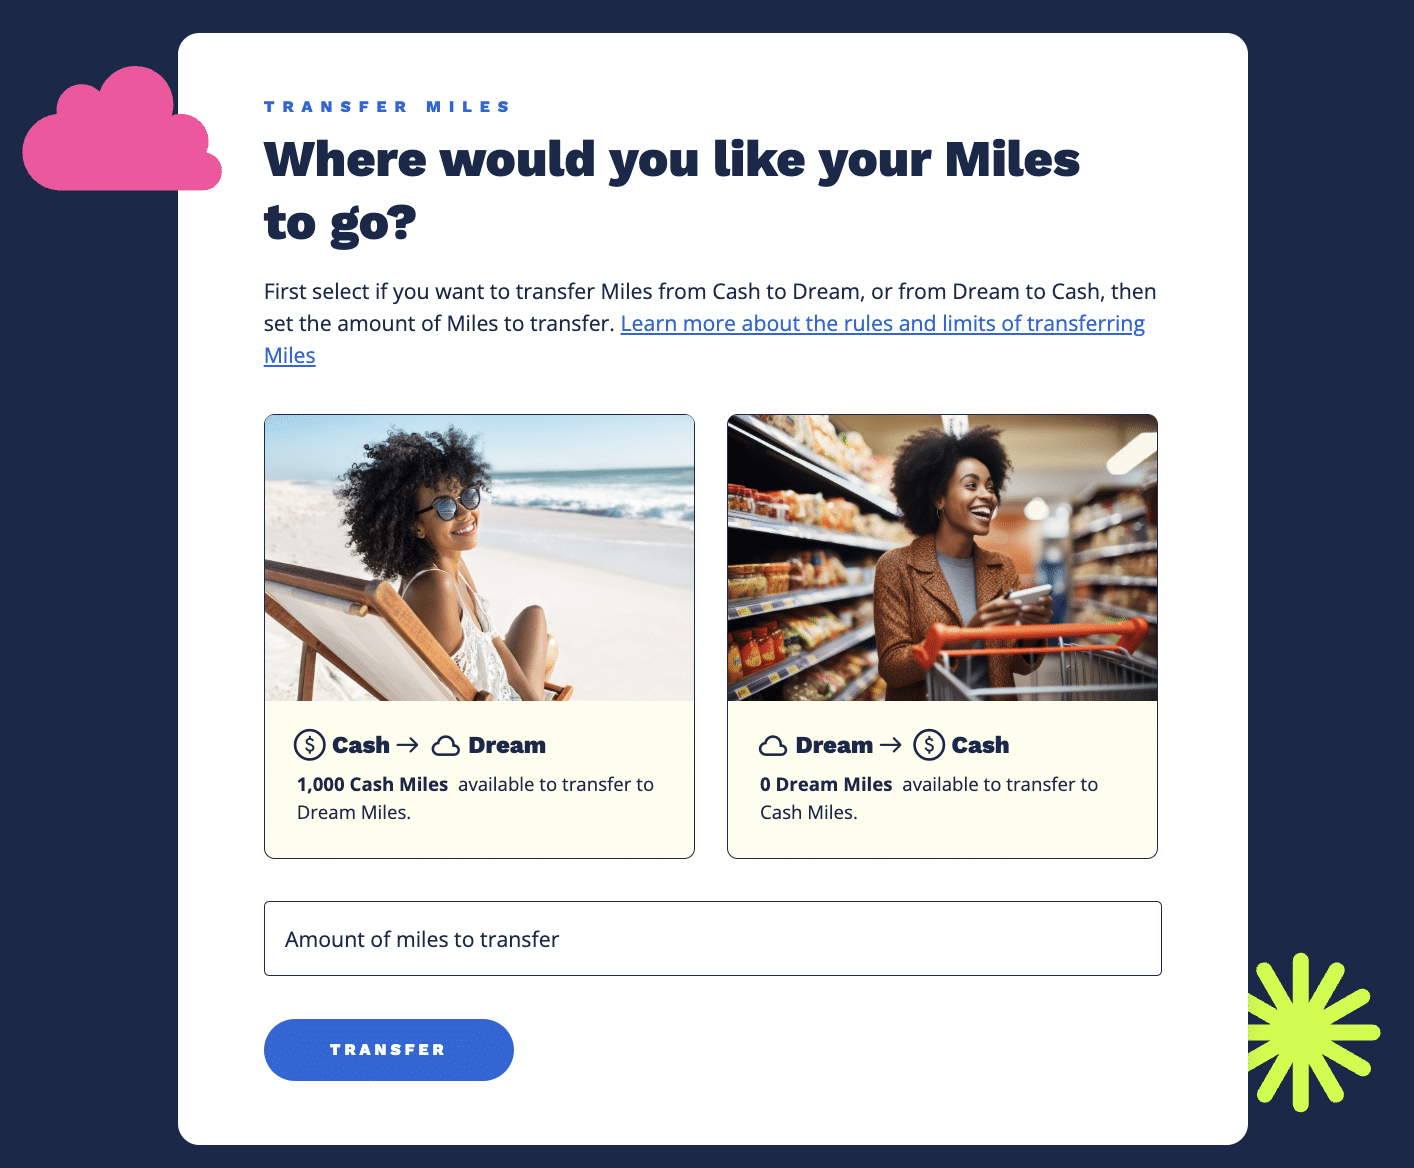
Task: Click the dollar coin icon in Dream → Cash heading
Action: [x=929, y=745]
